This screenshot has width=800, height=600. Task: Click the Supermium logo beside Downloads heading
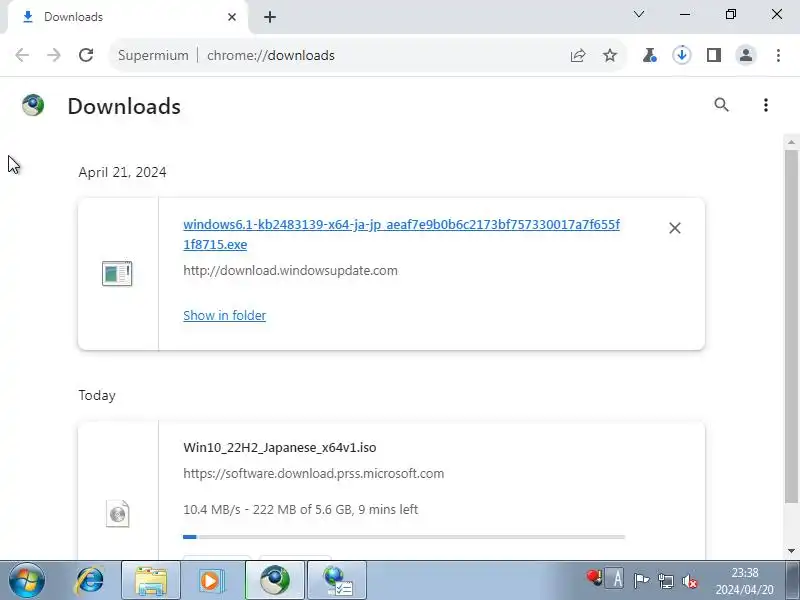tap(33, 105)
